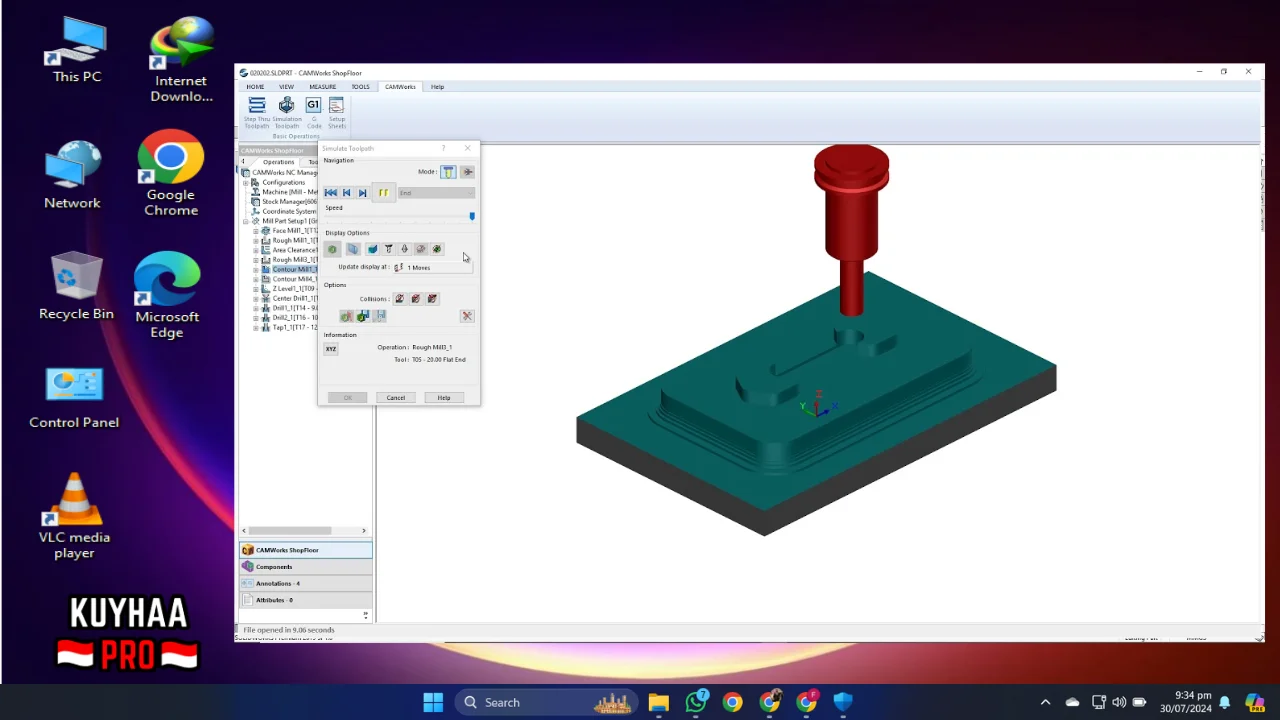The width and height of the screenshot is (1280, 720).
Task: Toggle blue fixture display option icon
Action: (372, 249)
